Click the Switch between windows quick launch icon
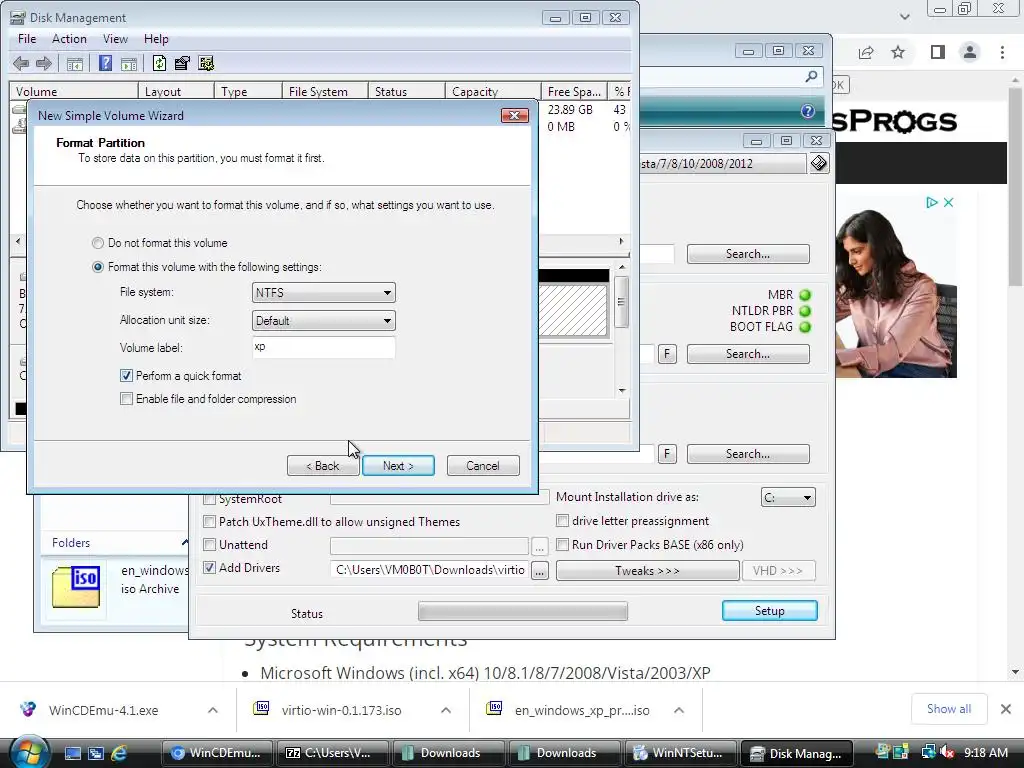 click(96, 753)
